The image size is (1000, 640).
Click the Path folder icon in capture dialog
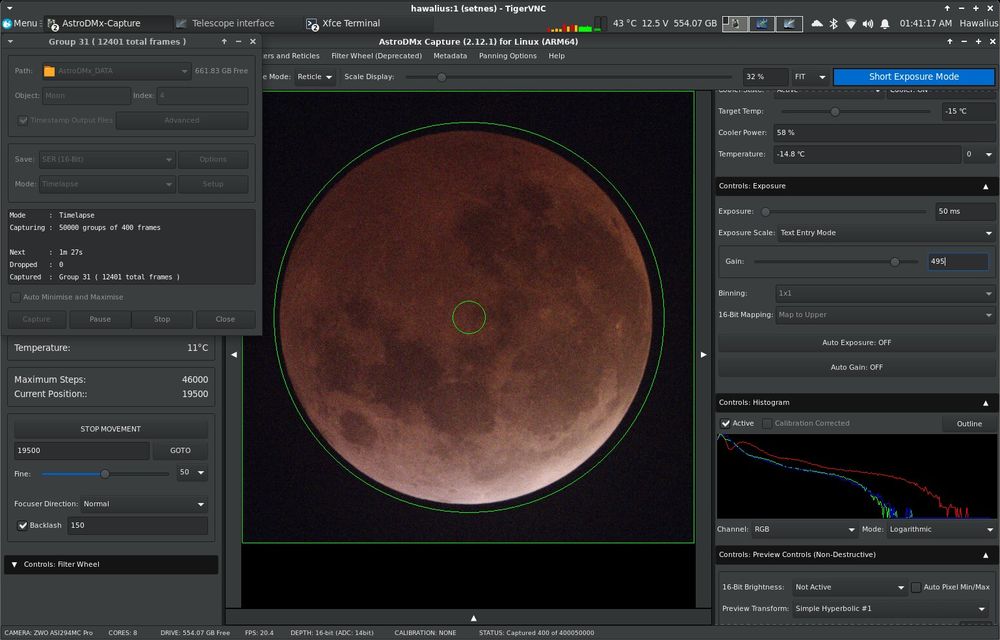pyautogui.click(x=49, y=71)
